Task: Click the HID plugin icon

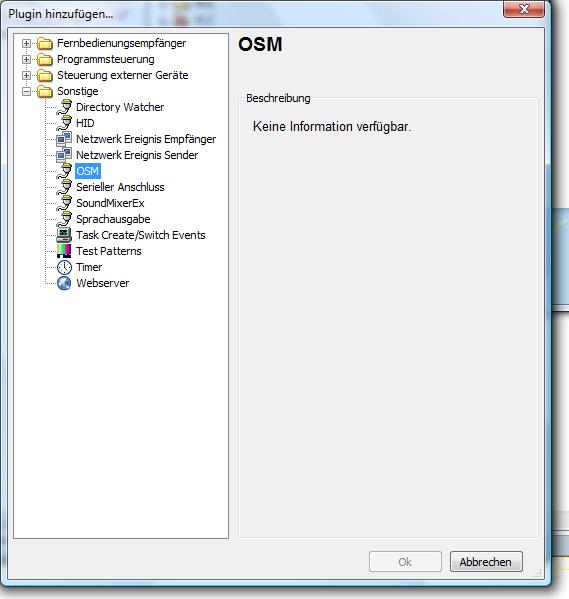Action: (64, 123)
